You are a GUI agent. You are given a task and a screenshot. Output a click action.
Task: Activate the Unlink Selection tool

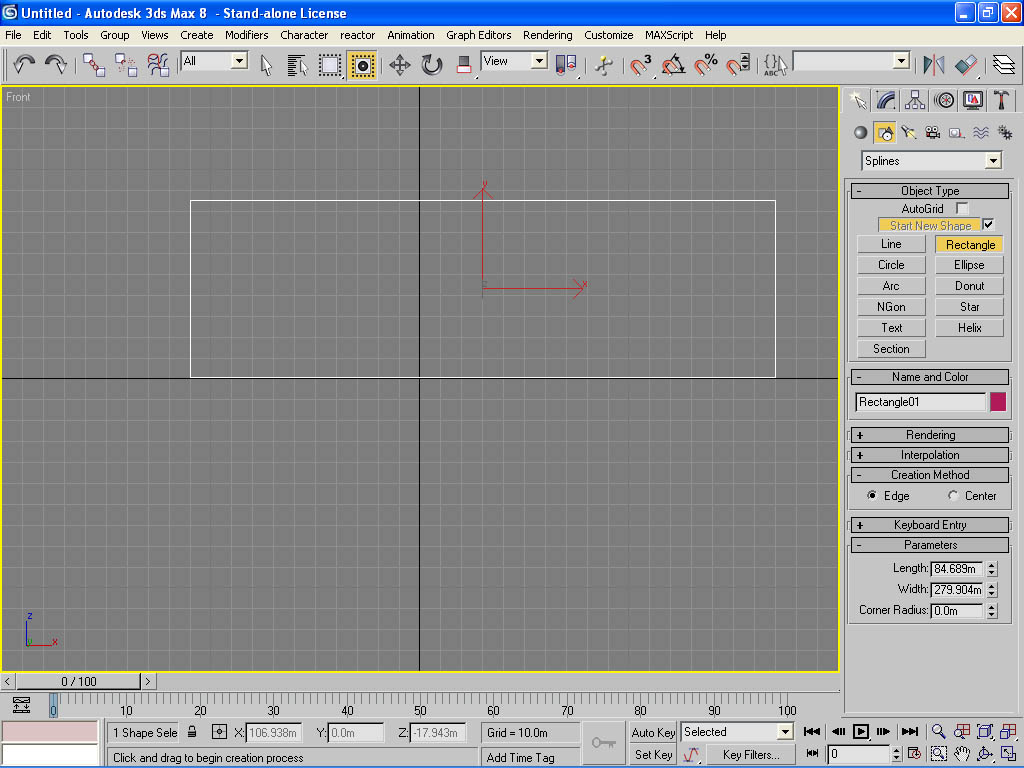(125, 64)
